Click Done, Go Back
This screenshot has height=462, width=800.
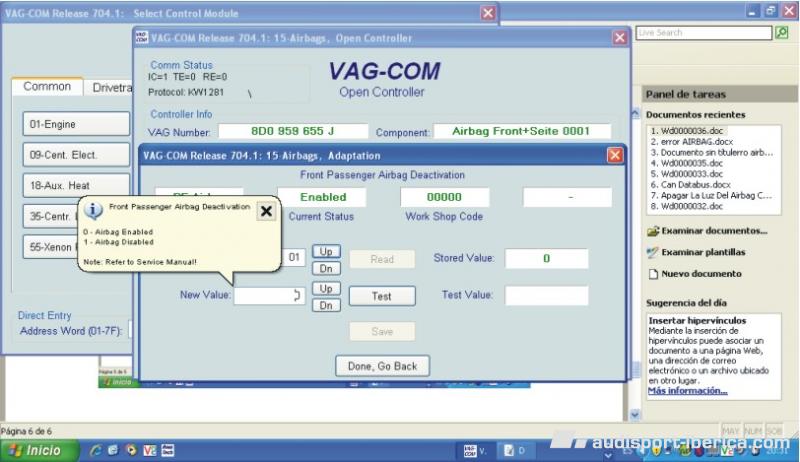pos(382,366)
